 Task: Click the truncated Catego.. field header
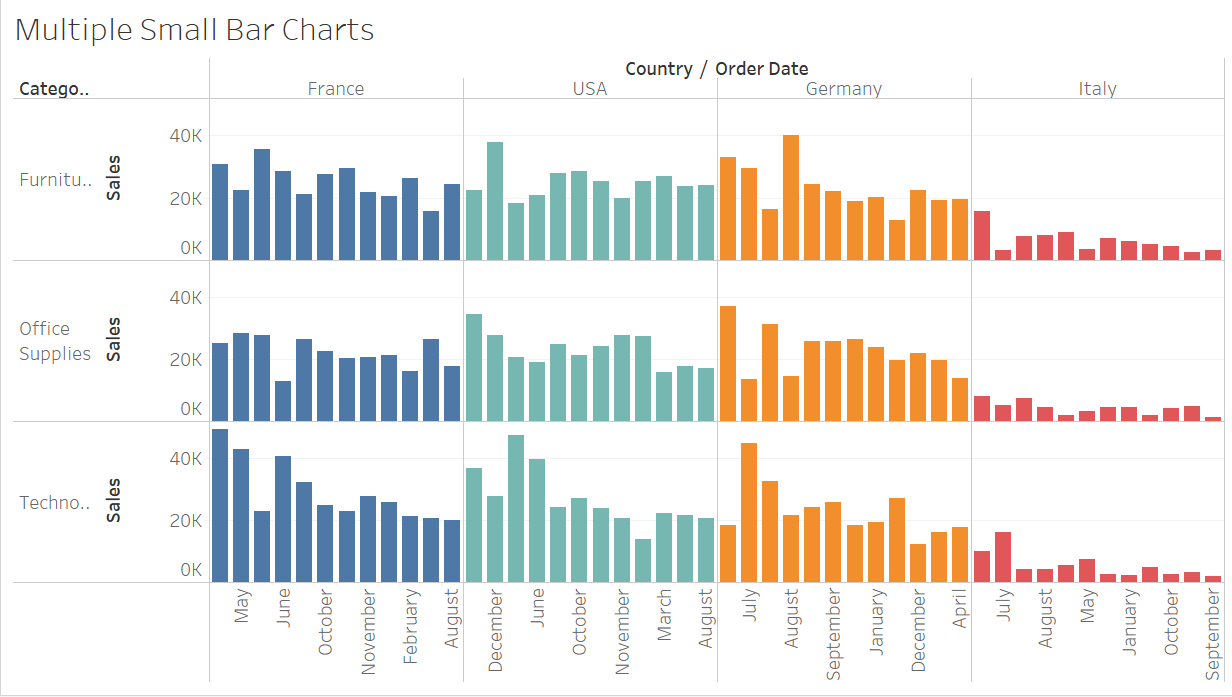click(x=54, y=89)
